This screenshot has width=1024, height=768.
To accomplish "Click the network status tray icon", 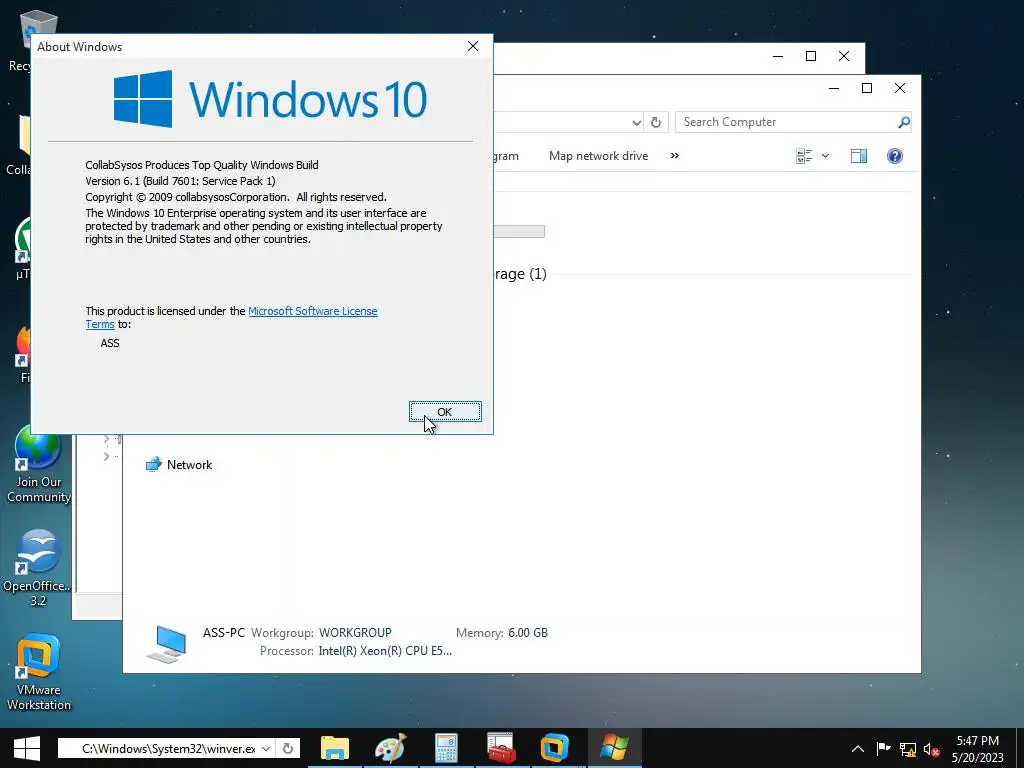I will 908,749.
